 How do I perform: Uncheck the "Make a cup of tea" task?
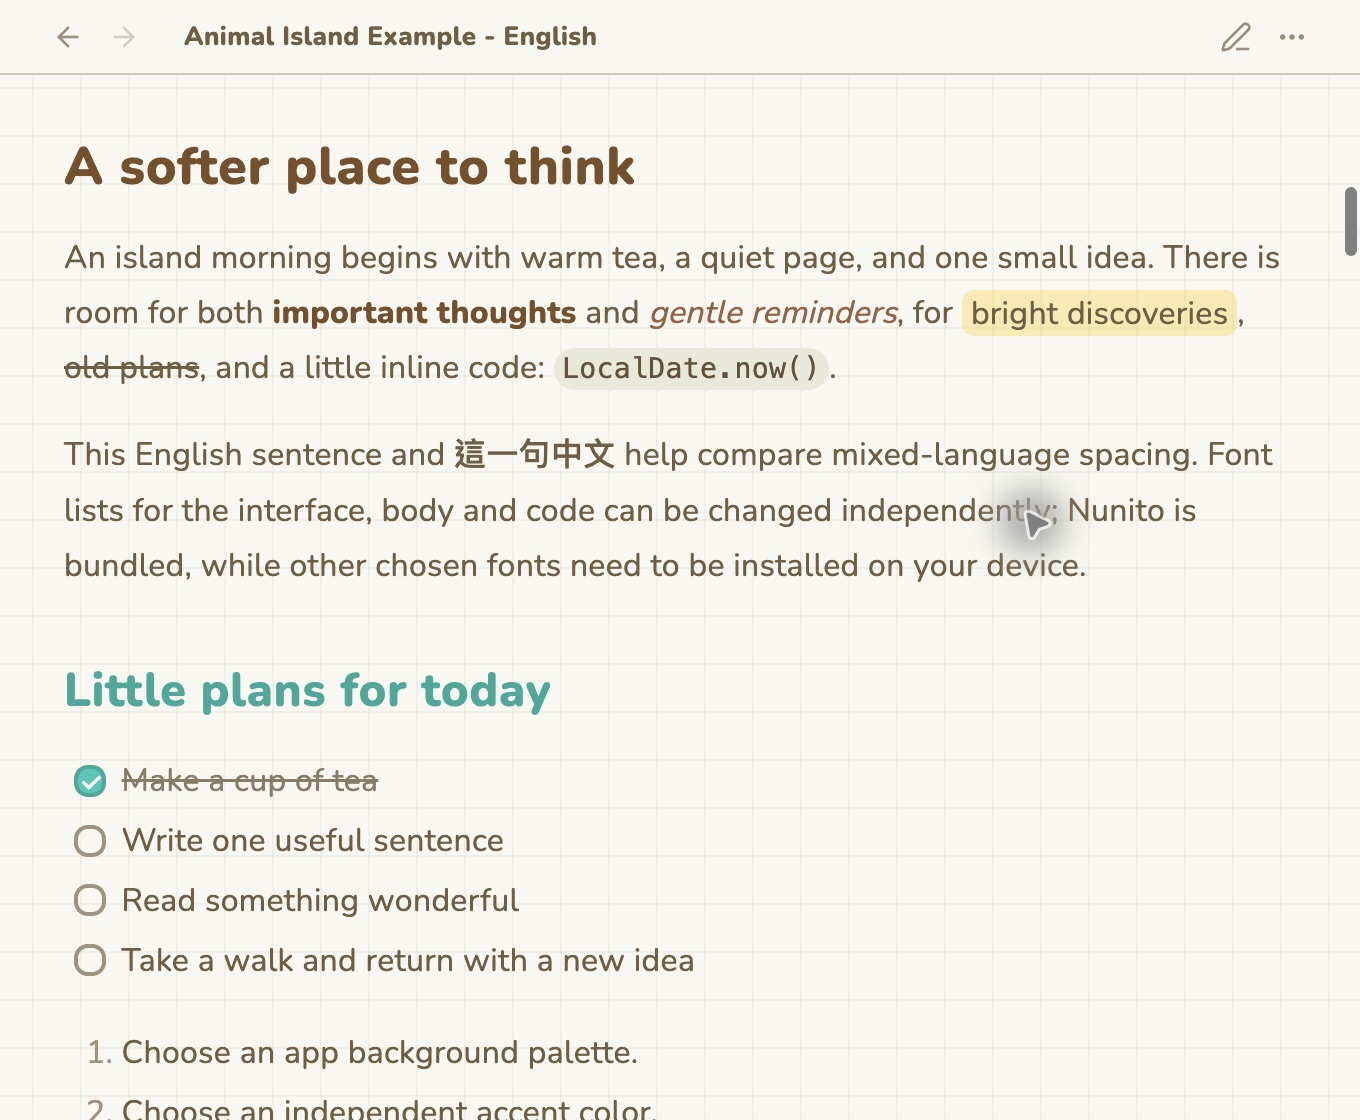90,781
